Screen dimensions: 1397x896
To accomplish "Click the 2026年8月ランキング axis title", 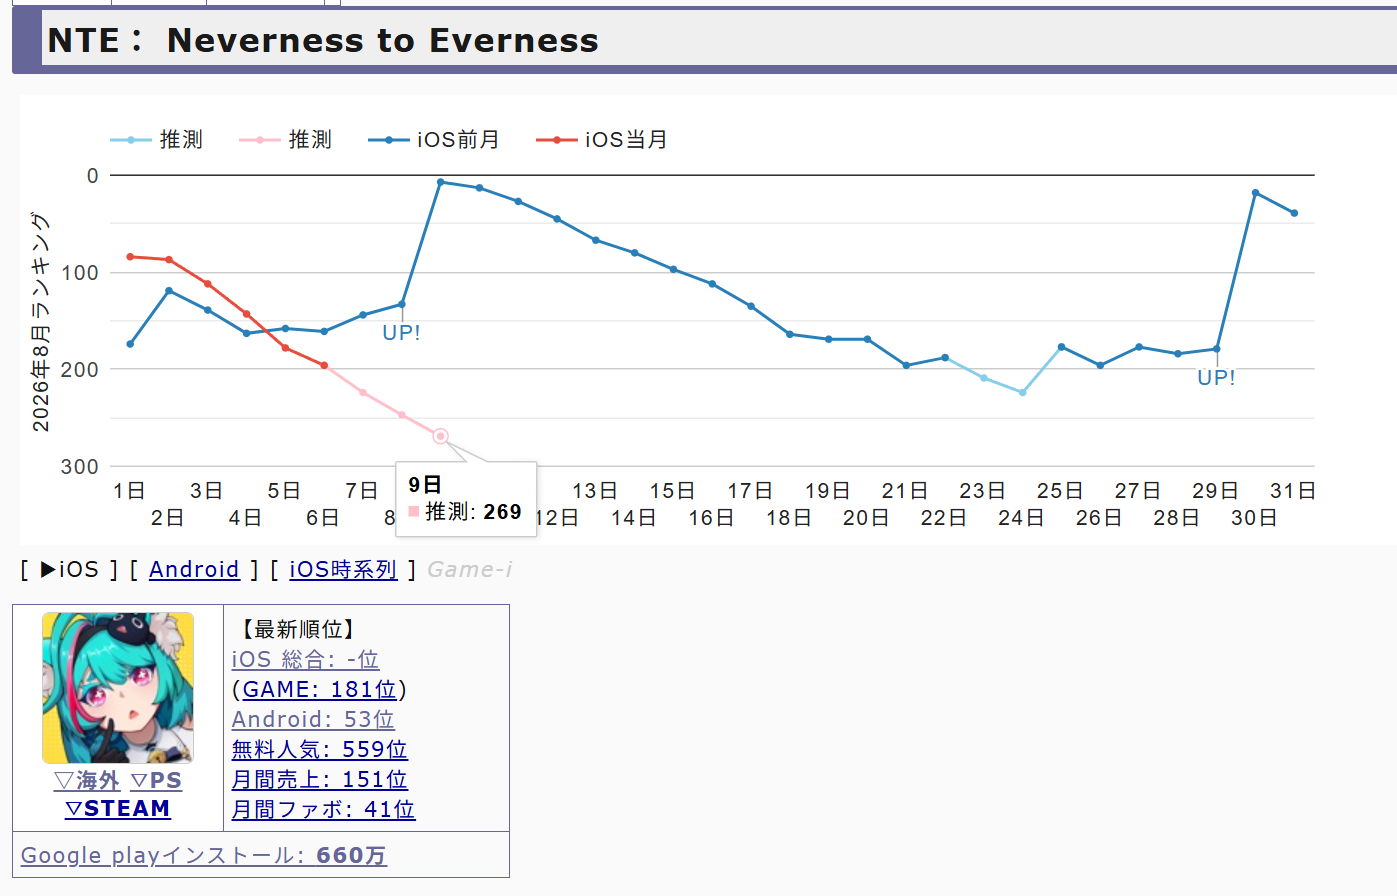I will 41,321.
